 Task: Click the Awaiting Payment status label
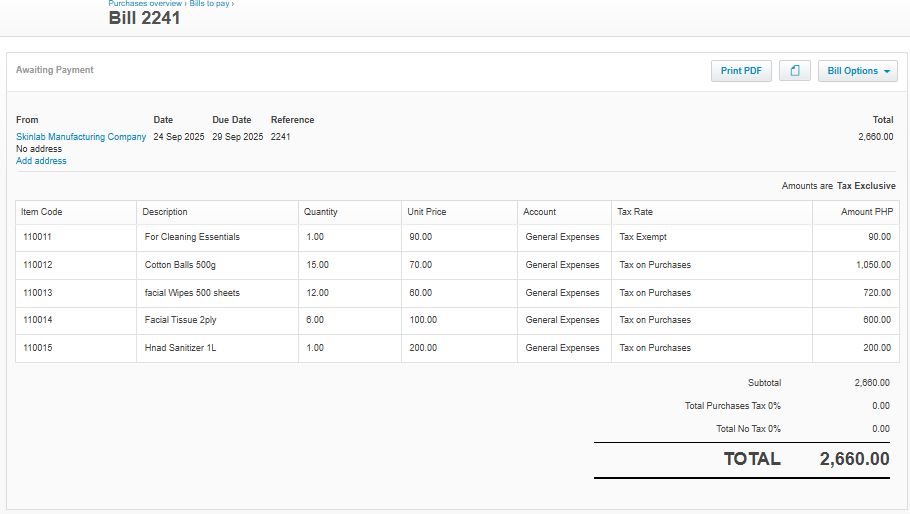point(55,70)
